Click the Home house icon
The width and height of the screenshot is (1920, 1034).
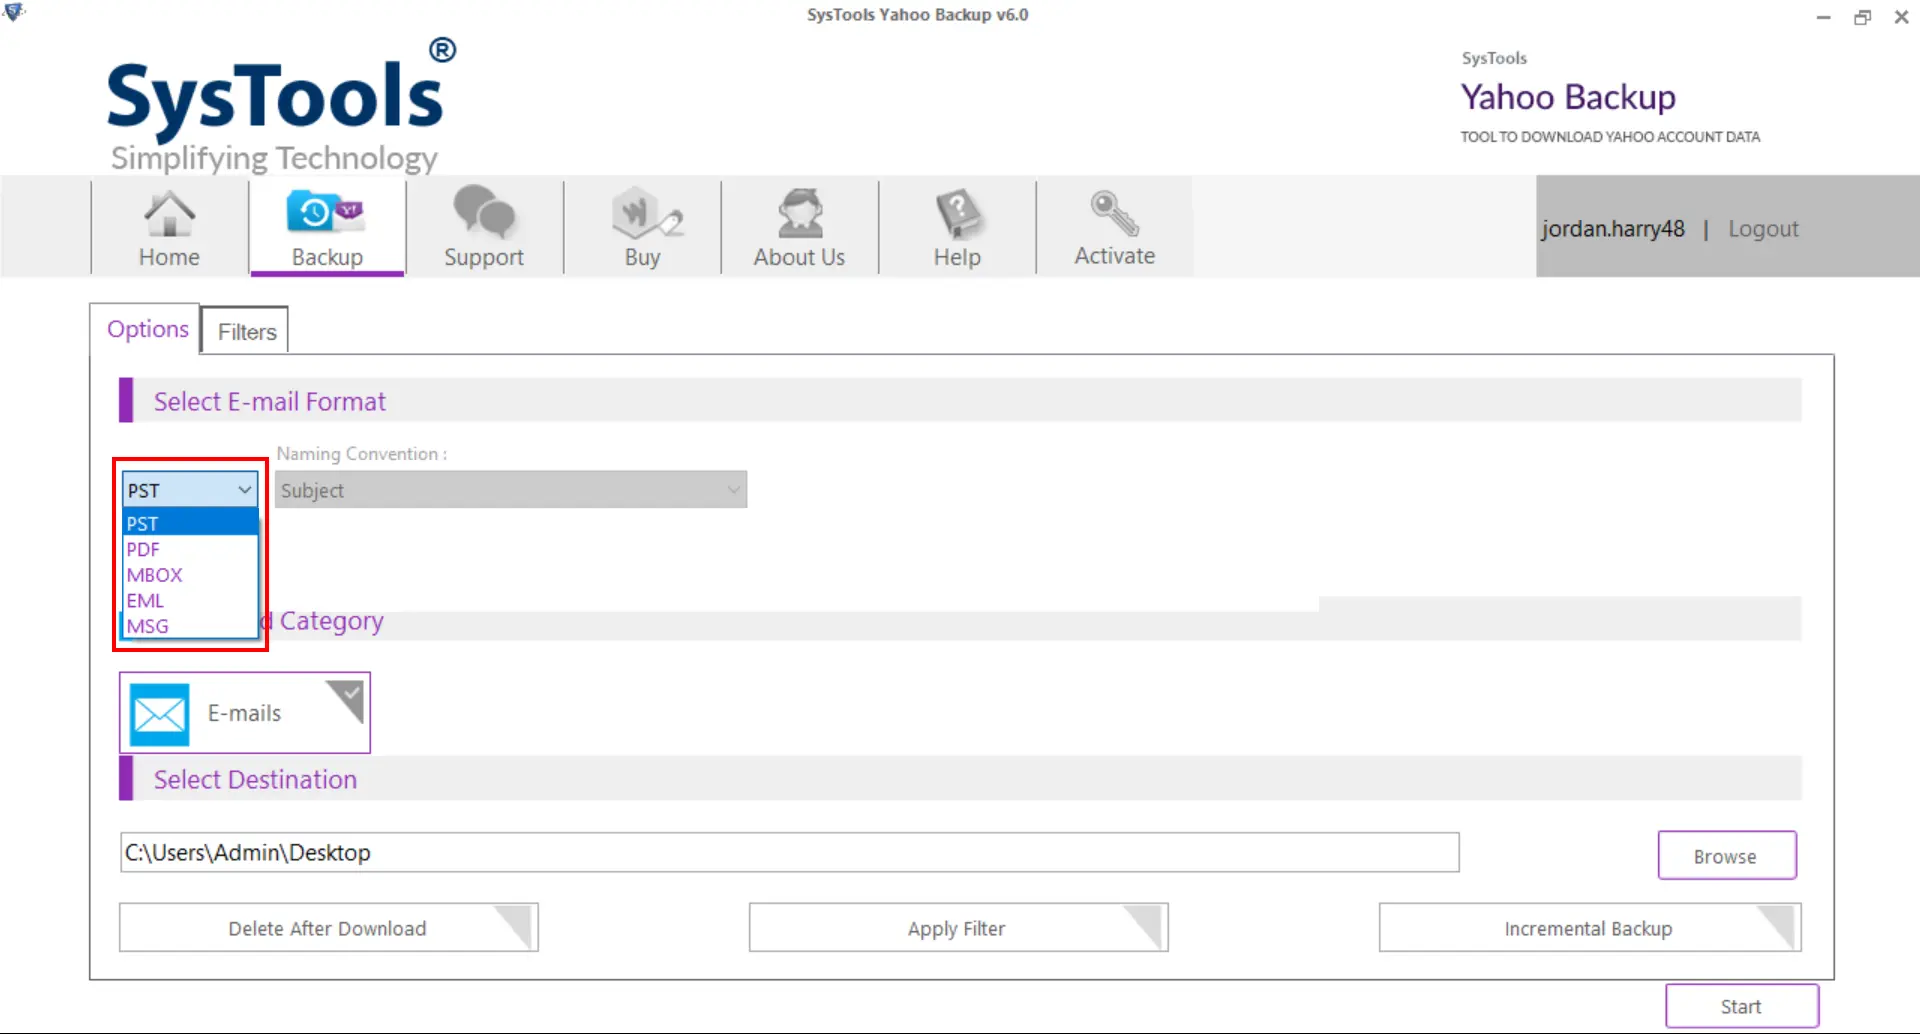click(169, 213)
